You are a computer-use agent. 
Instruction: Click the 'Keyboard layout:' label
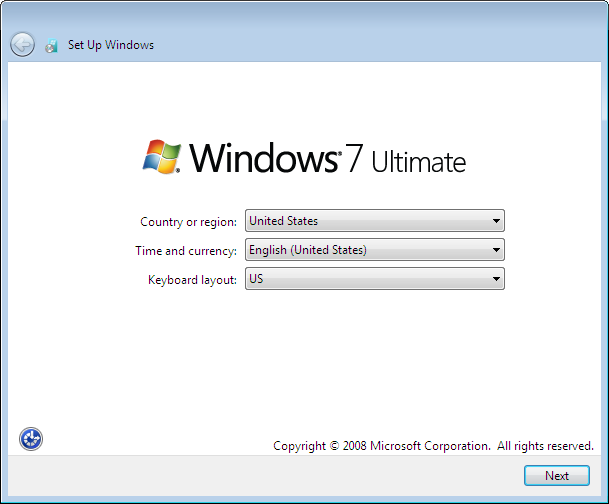[192, 280]
